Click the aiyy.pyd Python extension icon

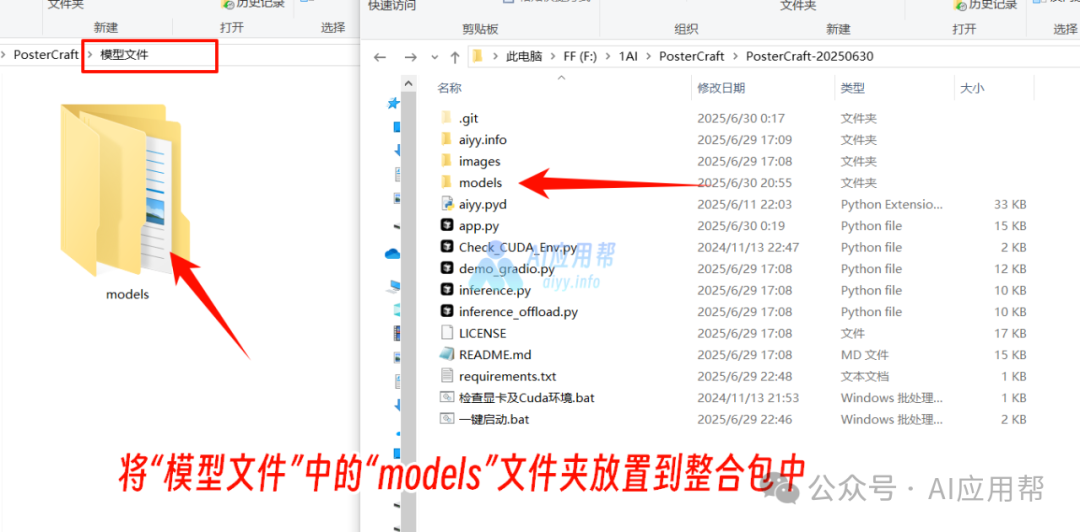447,204
